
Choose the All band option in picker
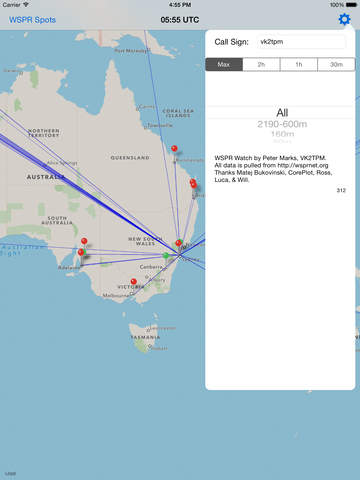(x=282, y=113)
